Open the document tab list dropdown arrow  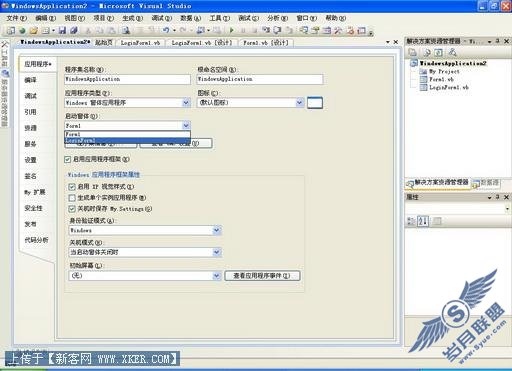pos(388,42)
